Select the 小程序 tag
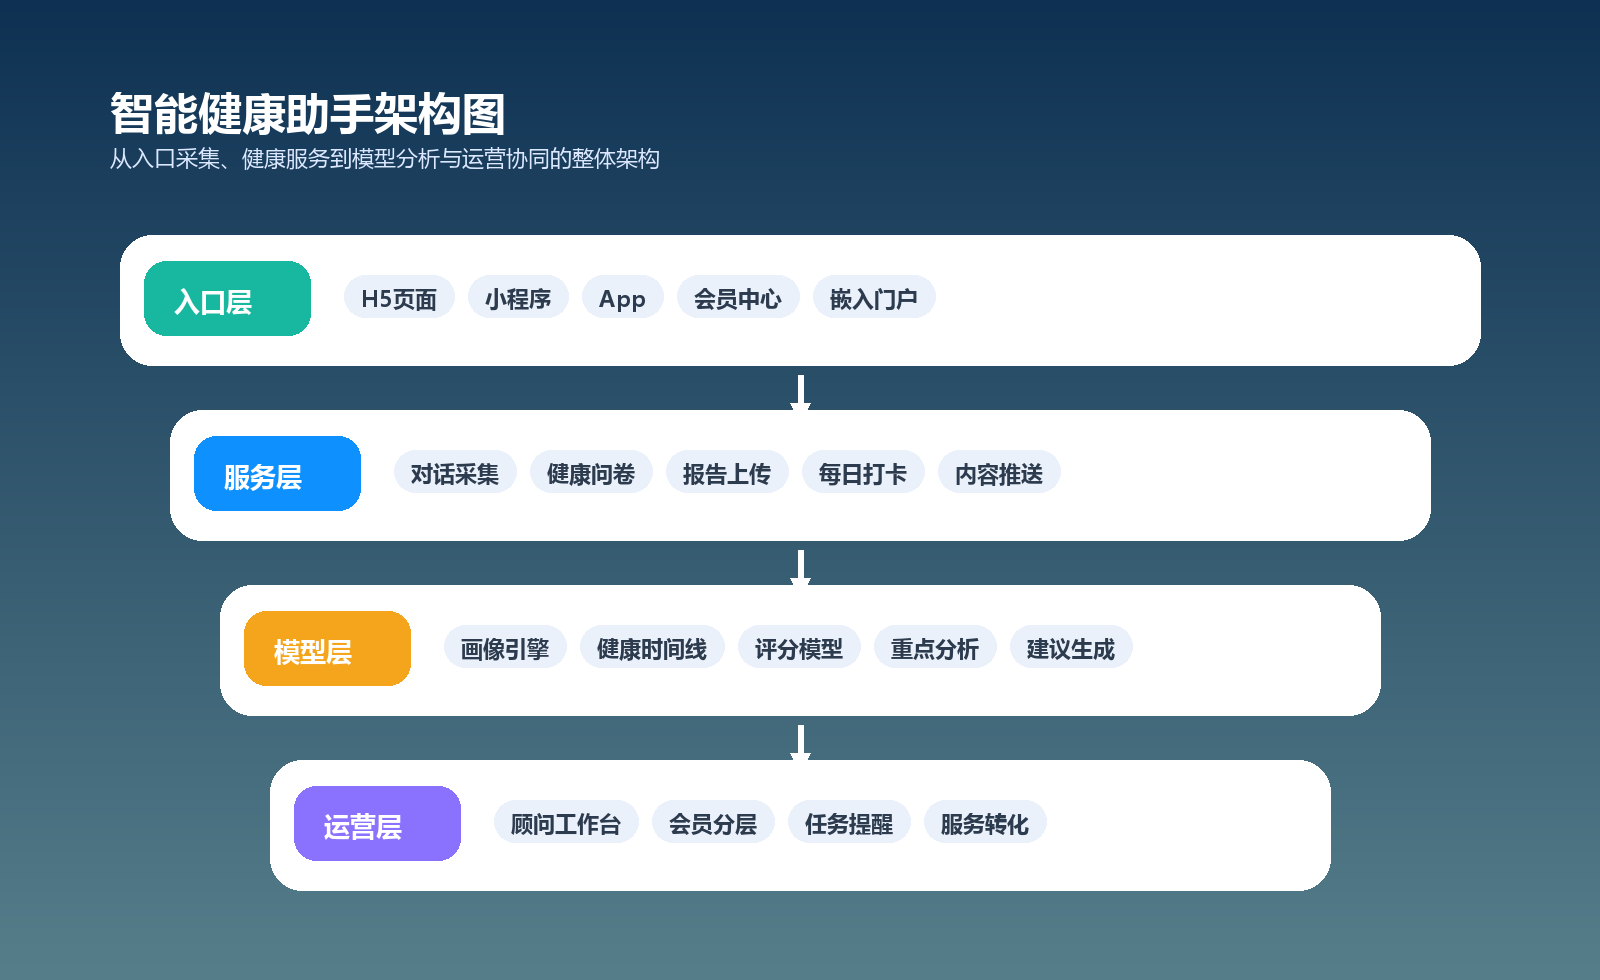The image size is (1600, 980). click(x=518, y=298)
